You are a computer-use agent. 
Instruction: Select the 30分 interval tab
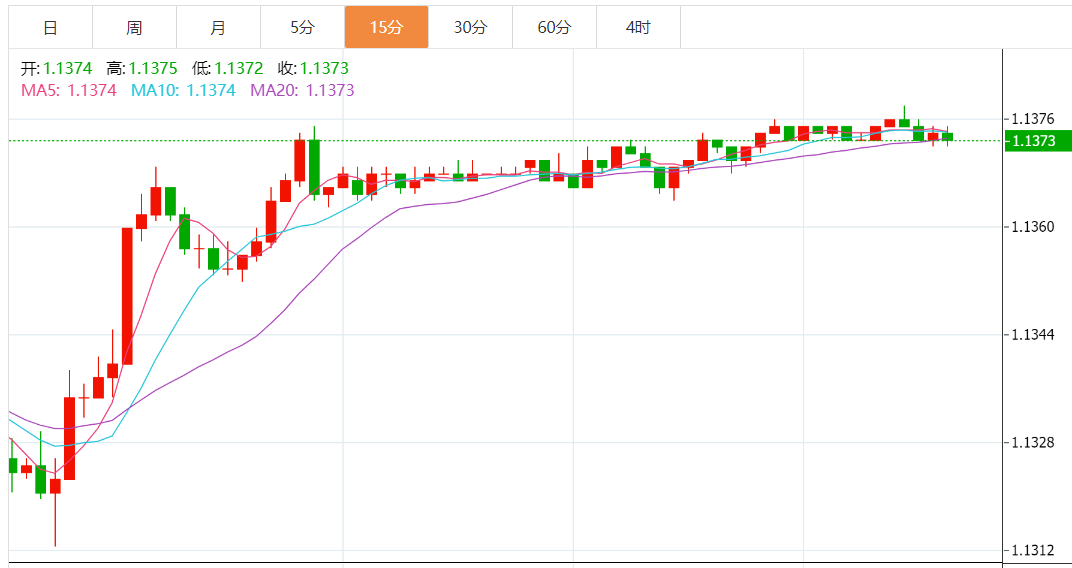click(x=470, y=27)
